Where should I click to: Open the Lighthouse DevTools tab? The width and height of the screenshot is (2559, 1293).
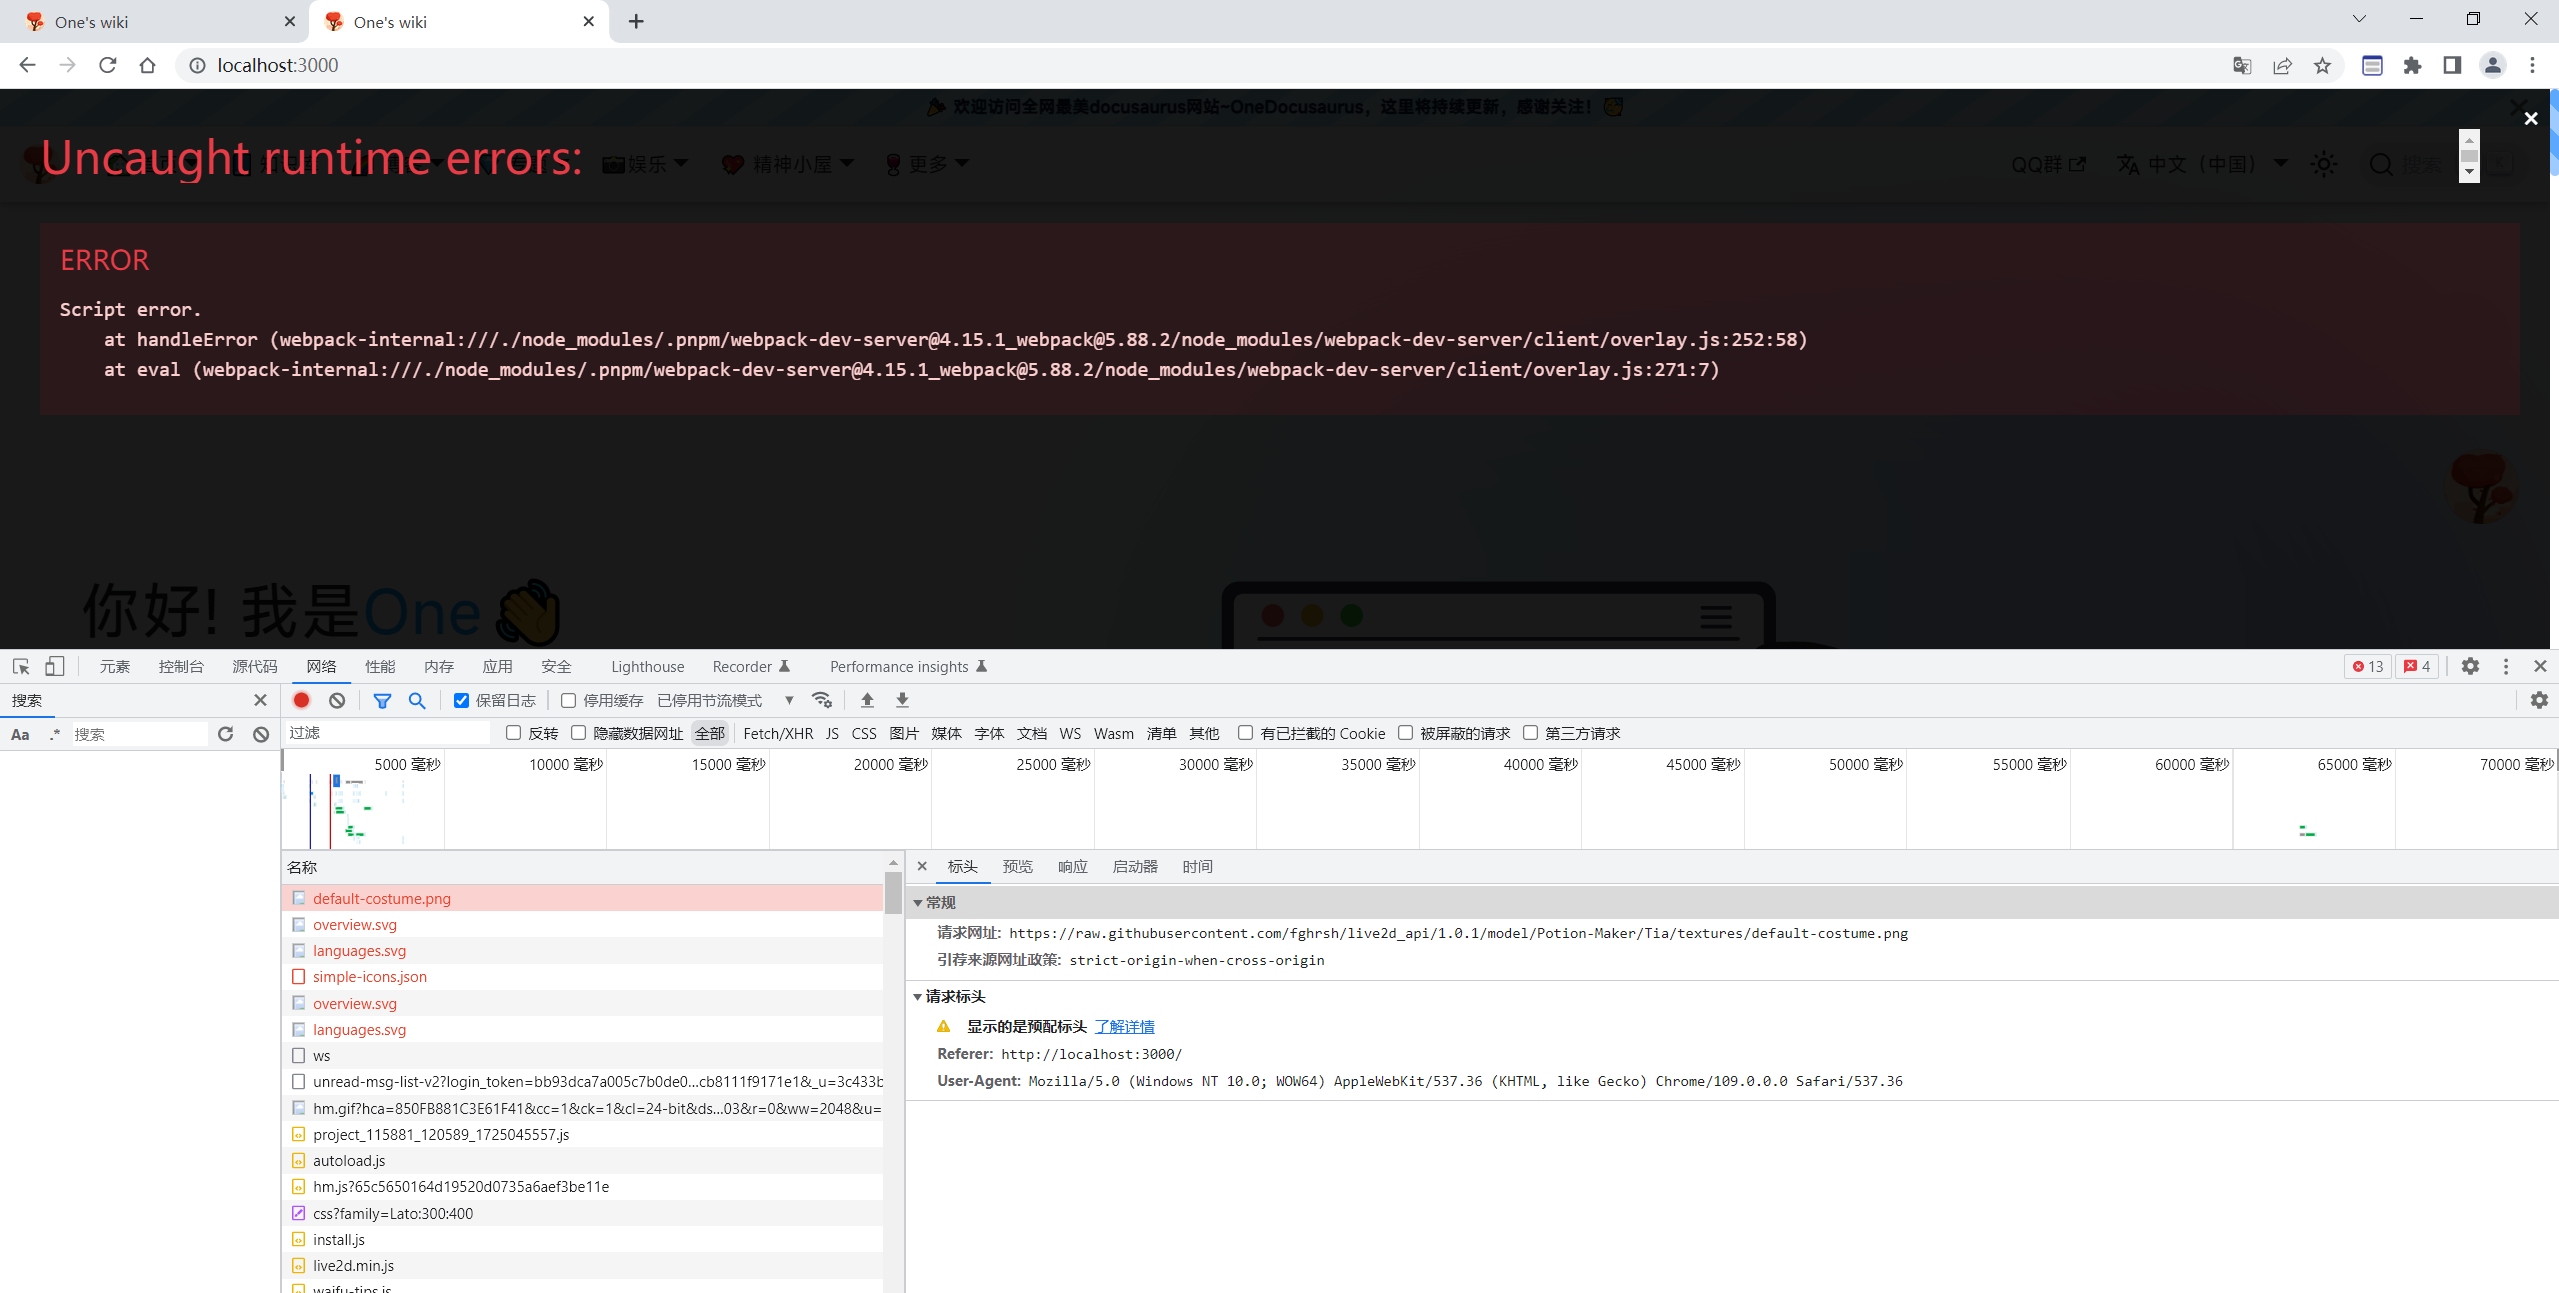tap(648, 666)
